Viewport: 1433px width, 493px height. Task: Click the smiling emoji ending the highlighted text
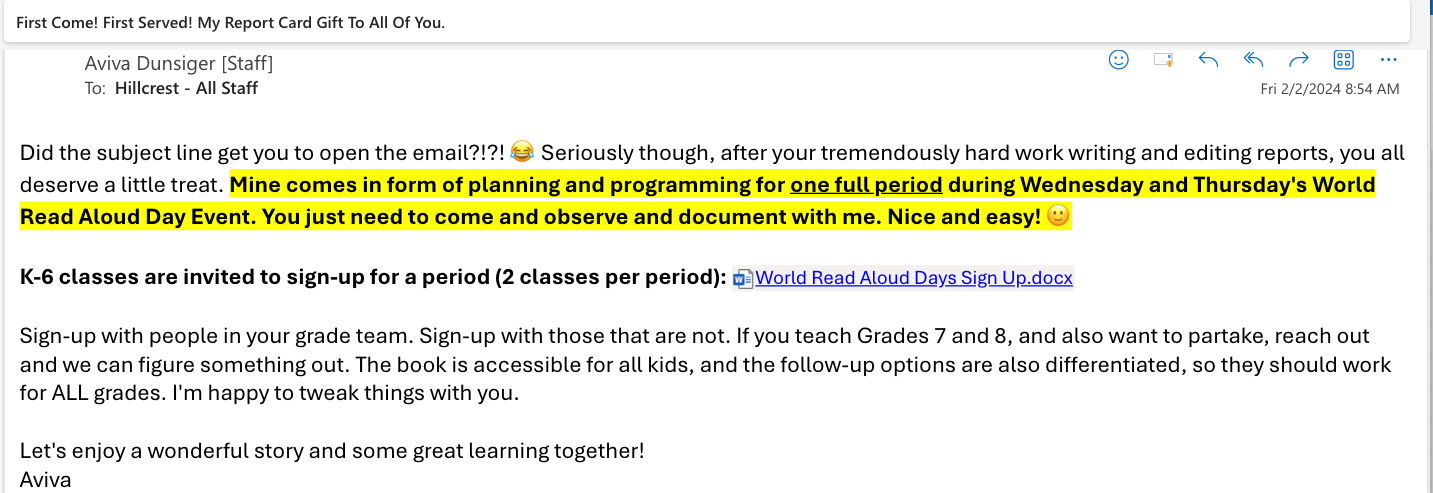[1058, 216]
